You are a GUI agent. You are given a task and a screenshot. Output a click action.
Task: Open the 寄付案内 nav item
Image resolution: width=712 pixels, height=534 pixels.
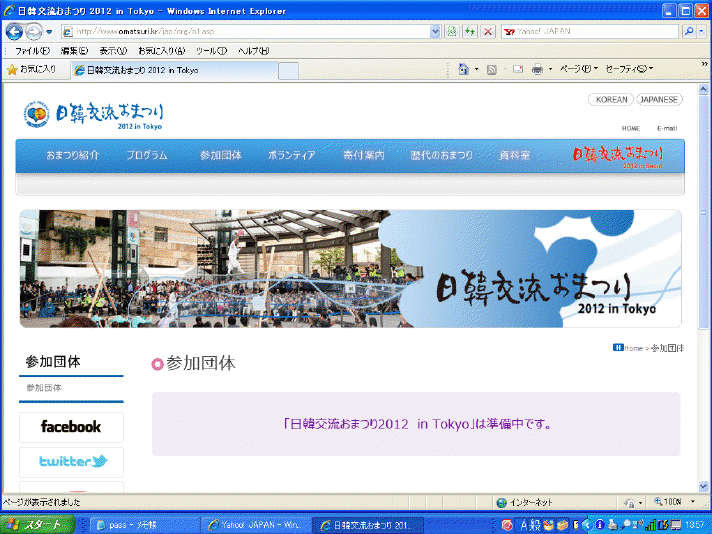coord(364,155)
